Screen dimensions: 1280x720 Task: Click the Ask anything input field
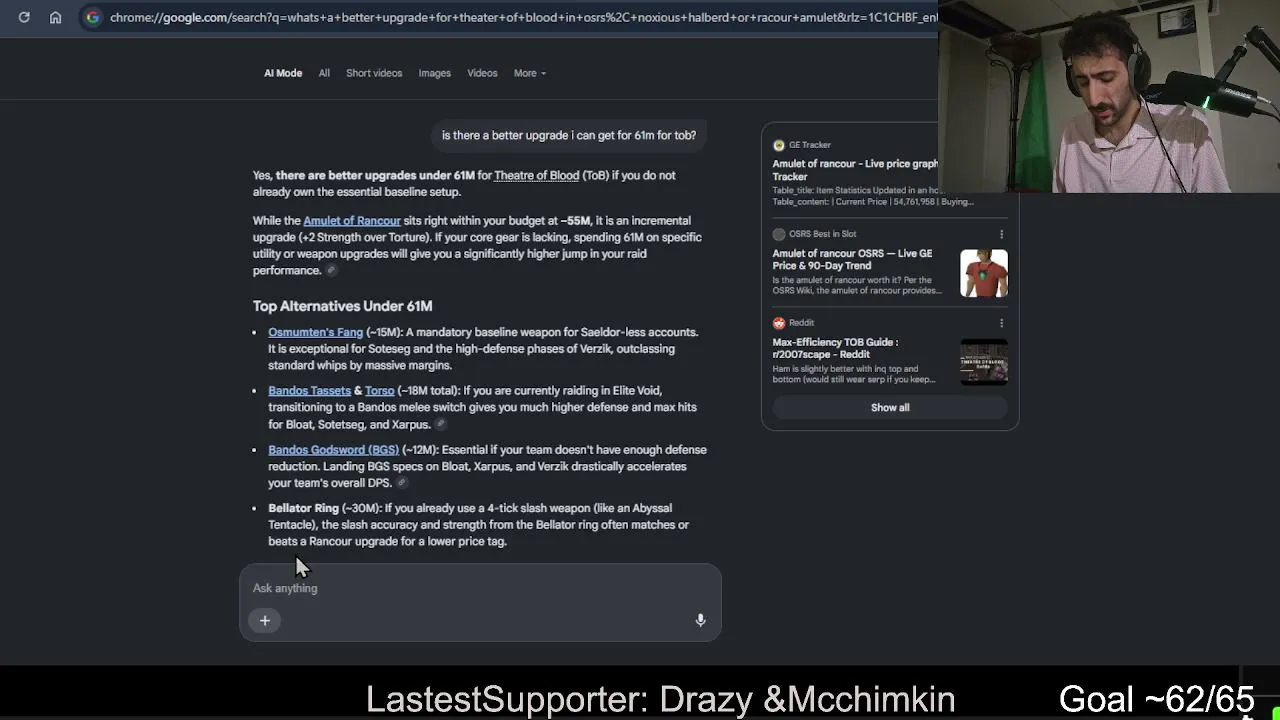[x=480, y=588]
